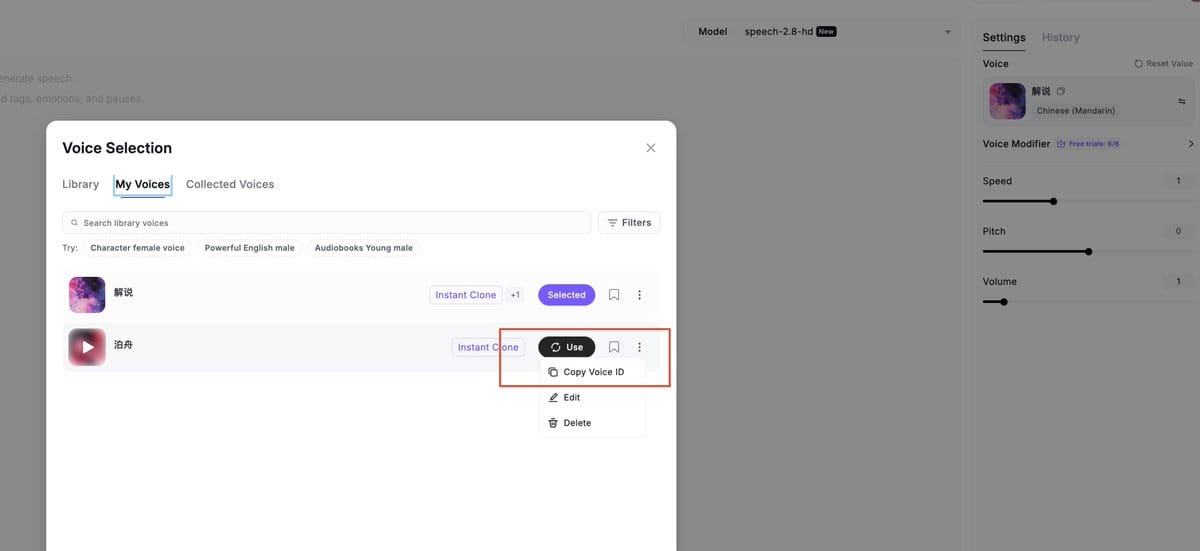
Task: Click the three-dot menu for 泊舟
Action: 640,347
